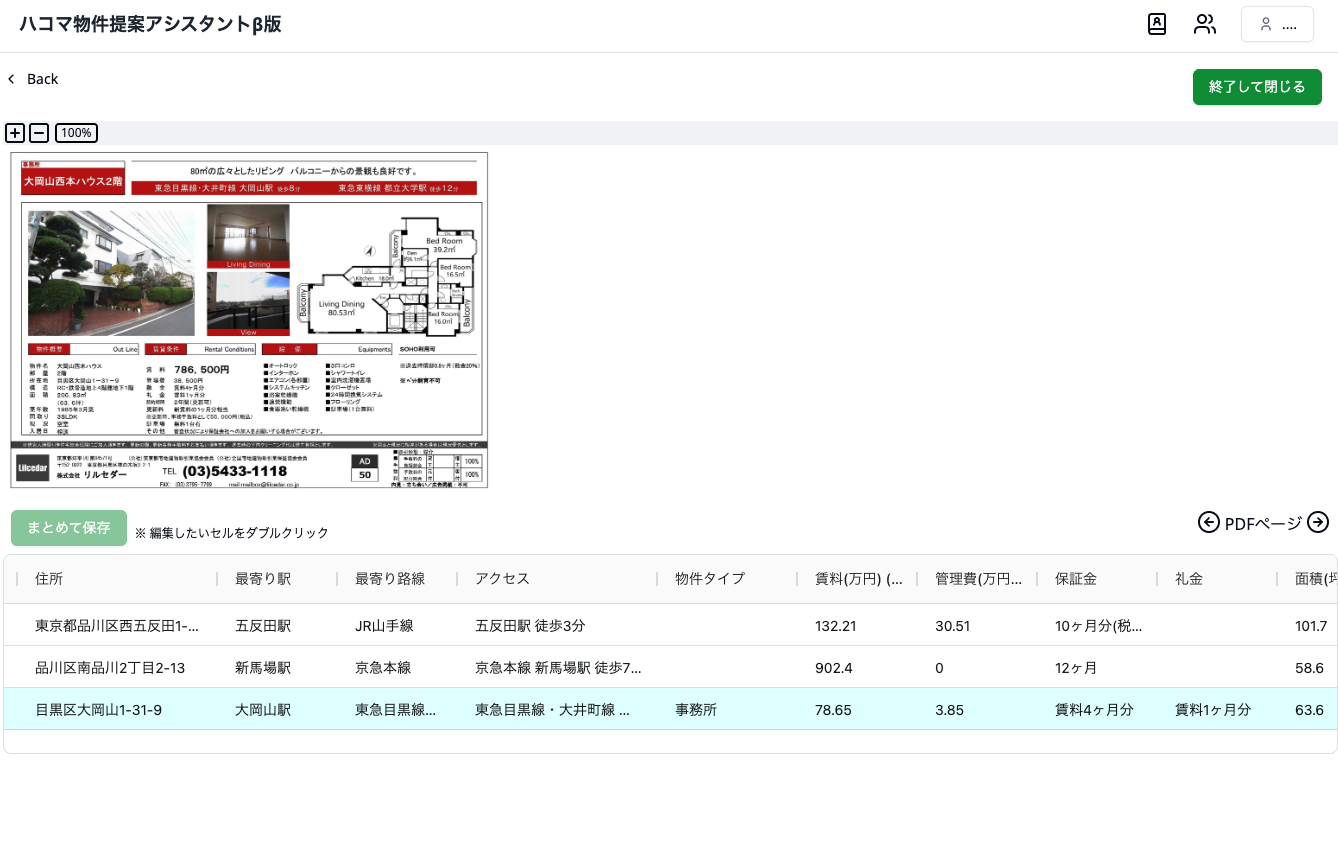Open the address book icon in the header
The image size is (1338, 864).
(1157, 25)
